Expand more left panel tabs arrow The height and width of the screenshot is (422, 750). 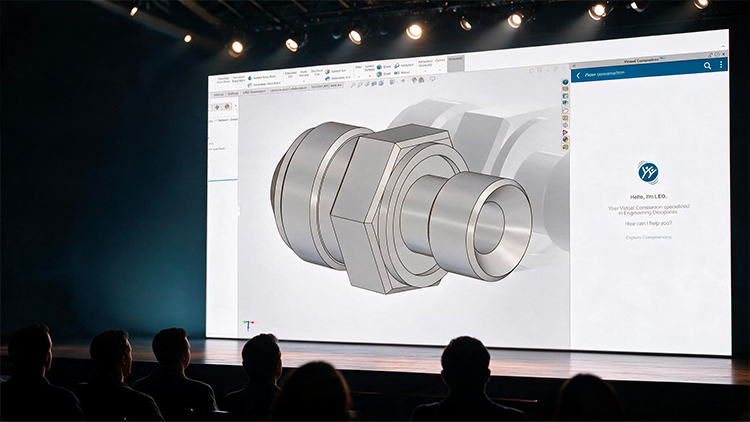click(x=236, y=106)
